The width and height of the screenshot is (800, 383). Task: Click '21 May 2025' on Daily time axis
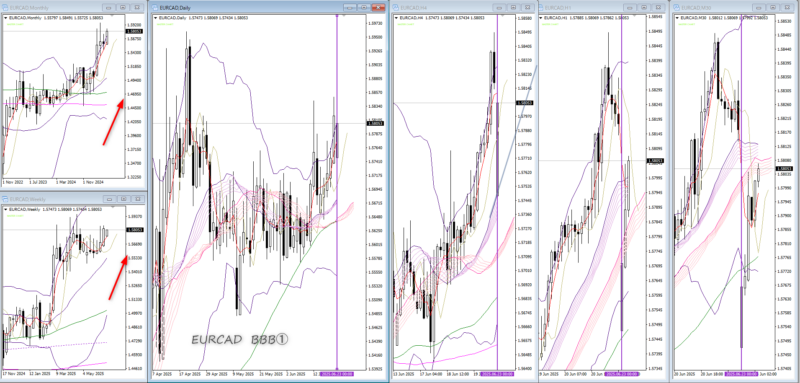(x=270, y=374)
